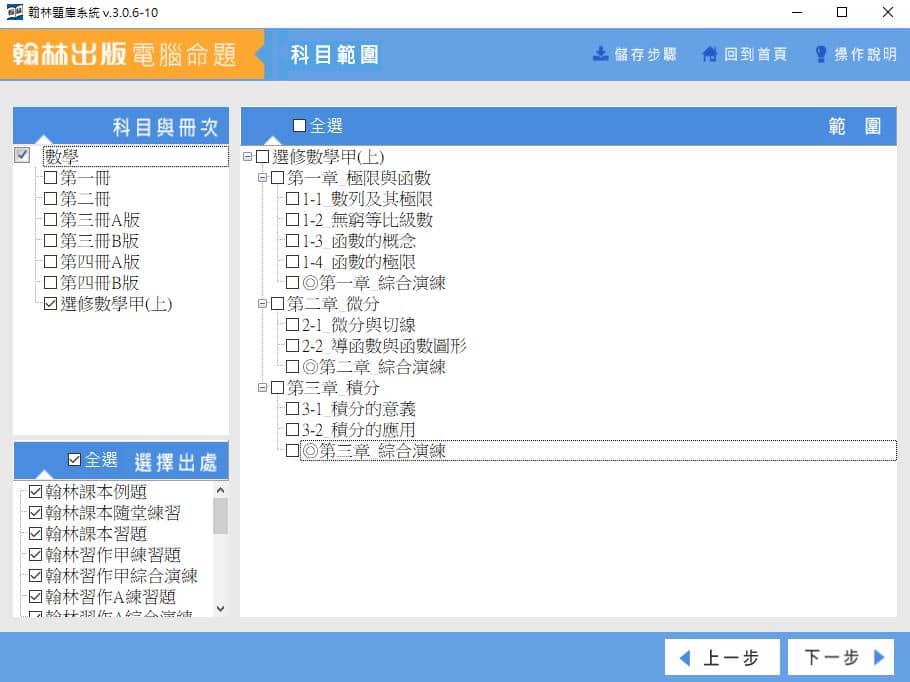Uncheck 選修數學甲(上) in subject list

click(x=50, y=304)
